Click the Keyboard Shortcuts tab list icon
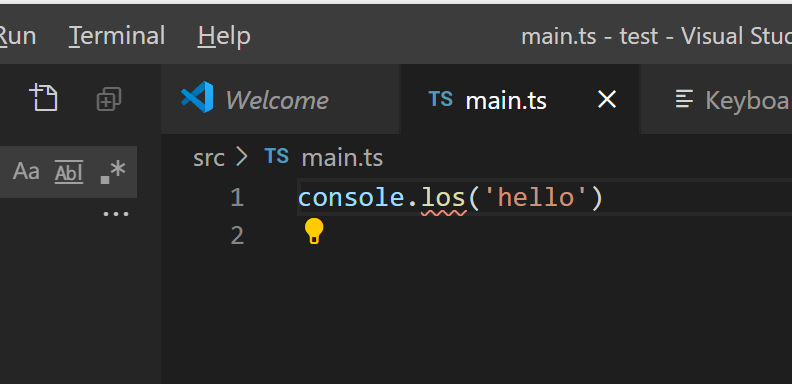This screenshot has height=384, width=792. 684,99
